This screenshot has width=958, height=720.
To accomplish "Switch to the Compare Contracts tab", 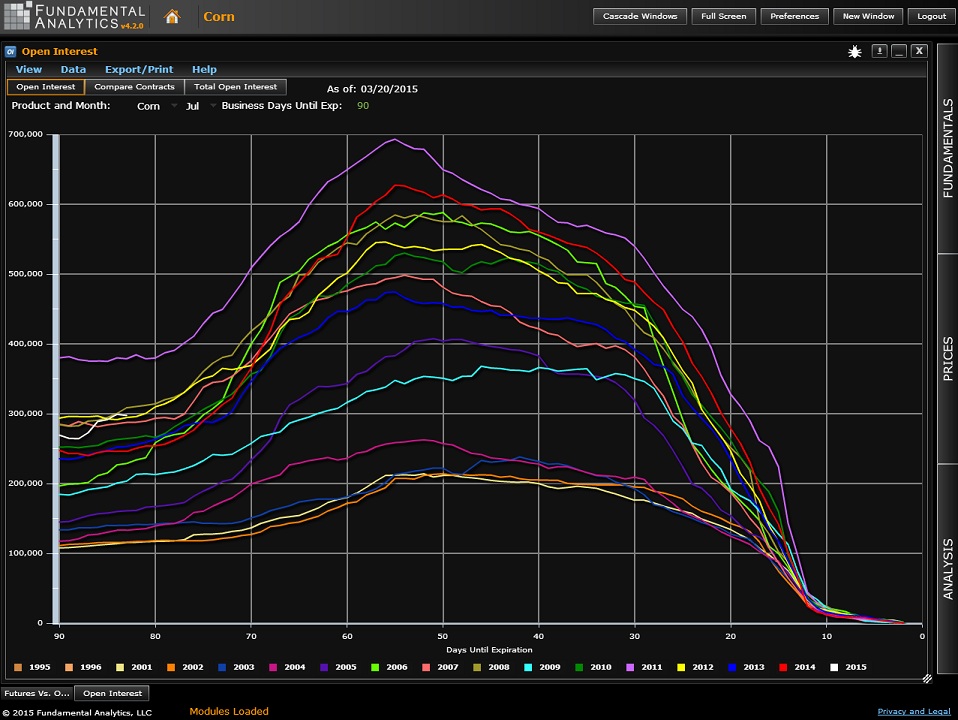I will (x=134, y=87).
